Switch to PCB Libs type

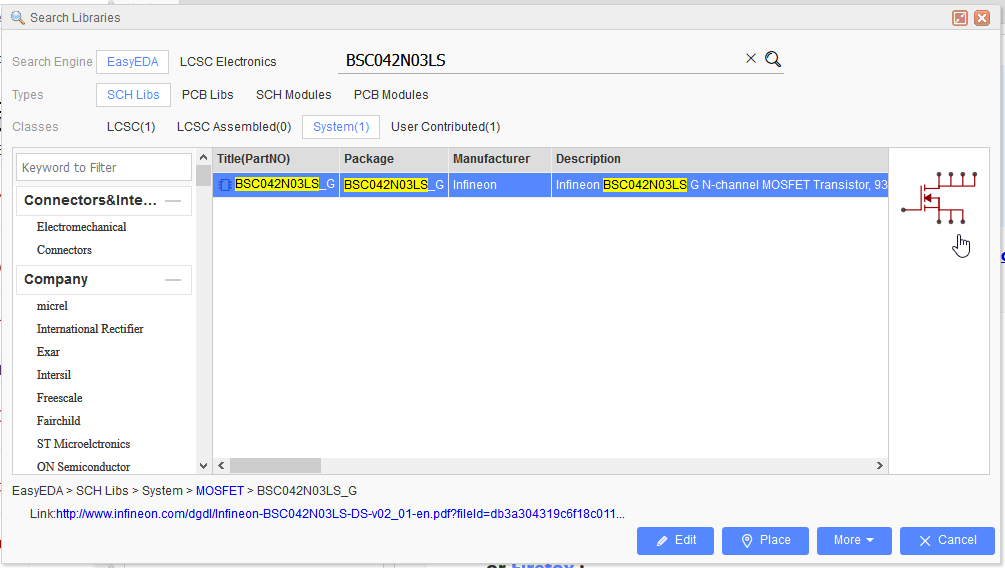(208, 95)
